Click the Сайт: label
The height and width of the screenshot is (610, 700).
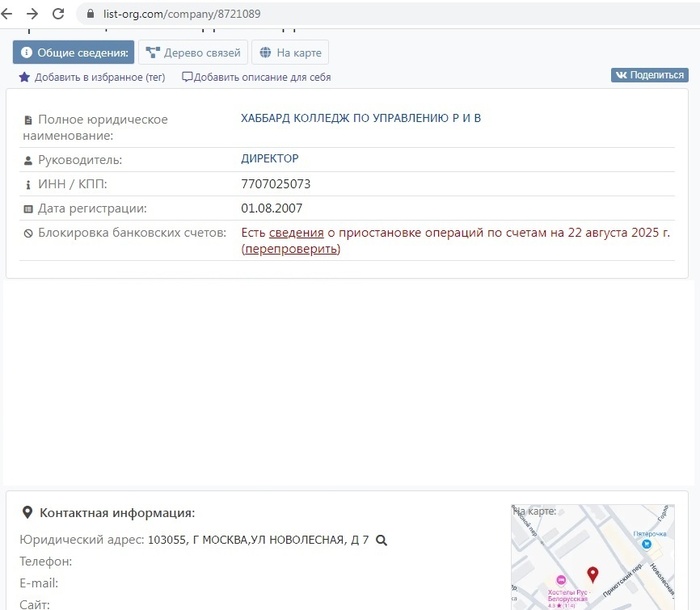pyautogui.click(x=35, y=605)
